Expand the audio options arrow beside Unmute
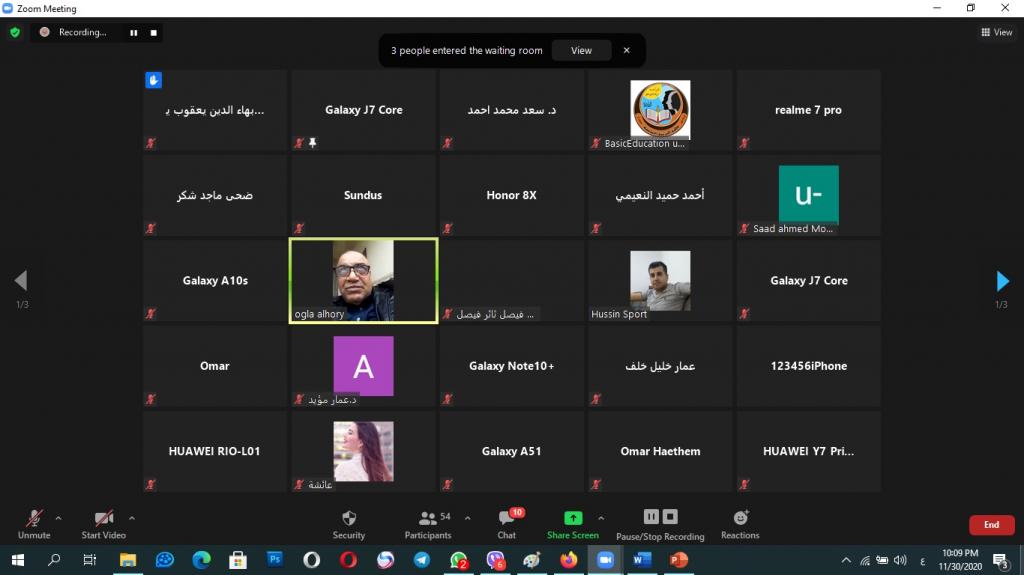Viewport: 1024px width, 575px height. click(58, 518)
